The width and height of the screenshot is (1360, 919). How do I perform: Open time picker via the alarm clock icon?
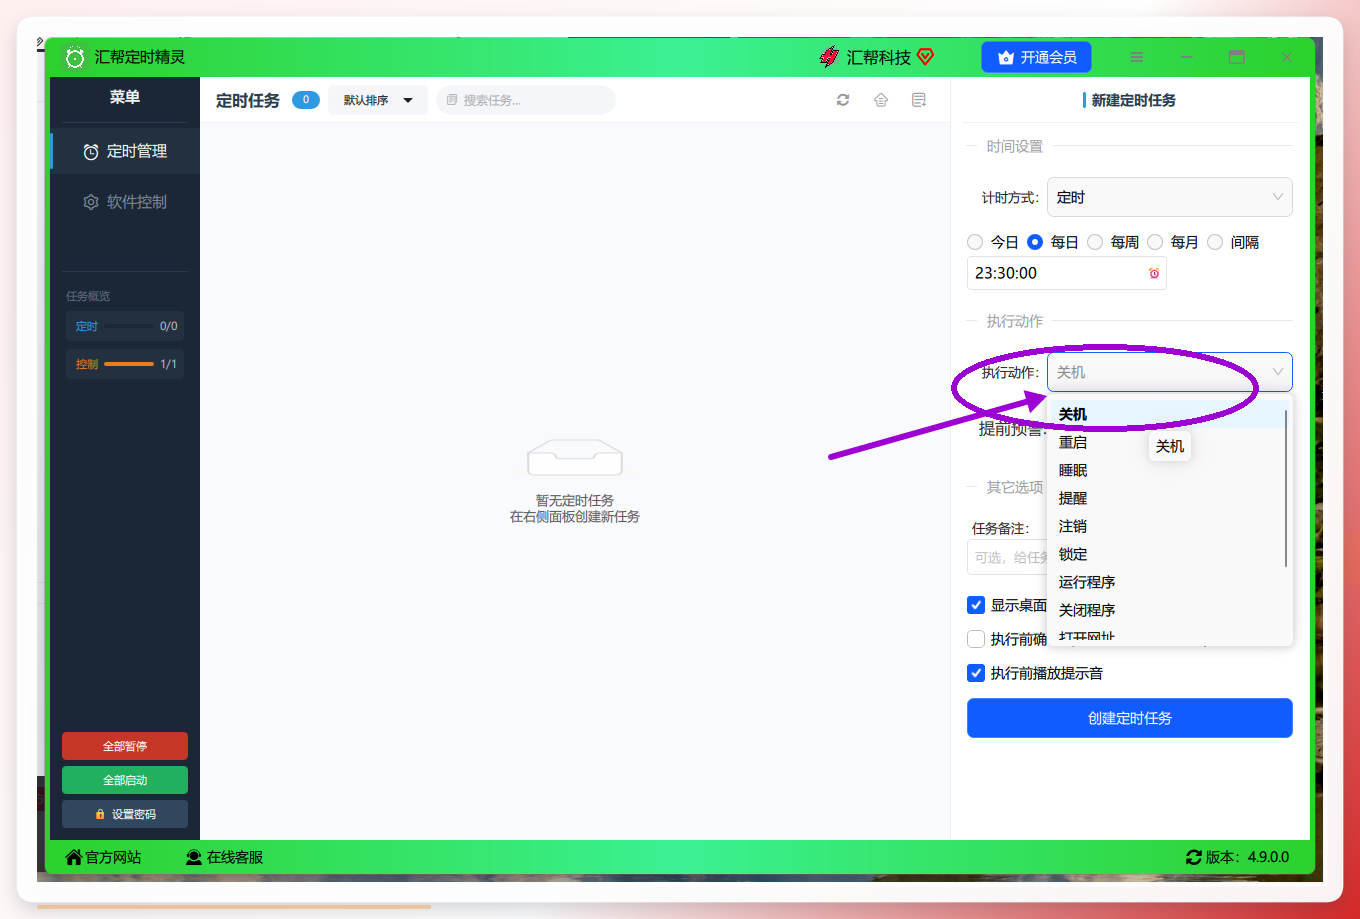pyautogui.click(x=1154, y=273)
